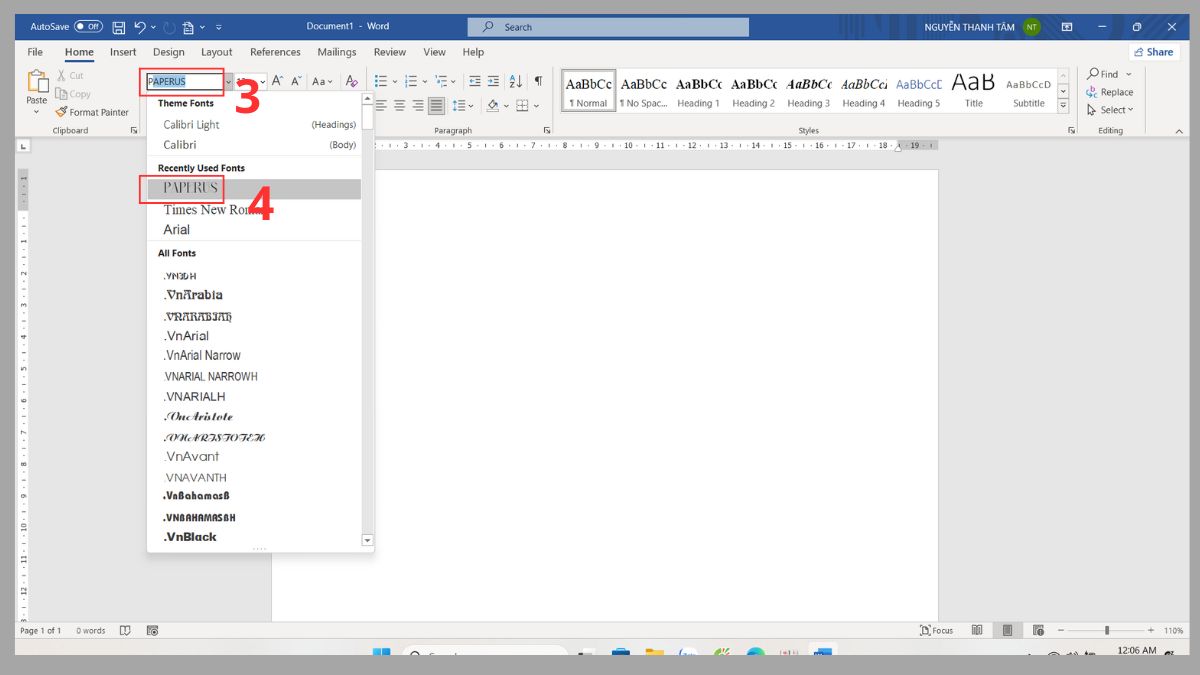
Task: Click the Share button
Action: tap(1154, 51)
